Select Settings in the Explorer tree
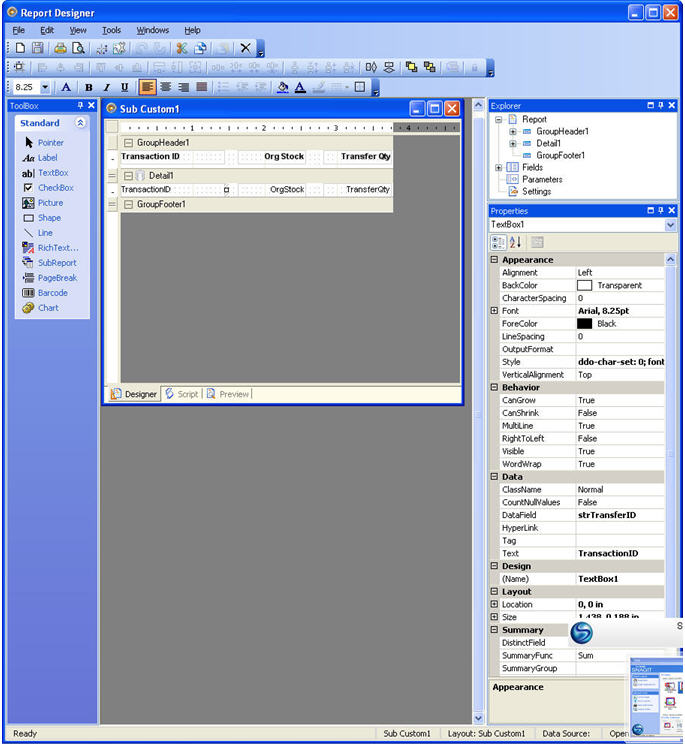Image resolution: width=685 pixels, height=746 pixels. [536, 191]
